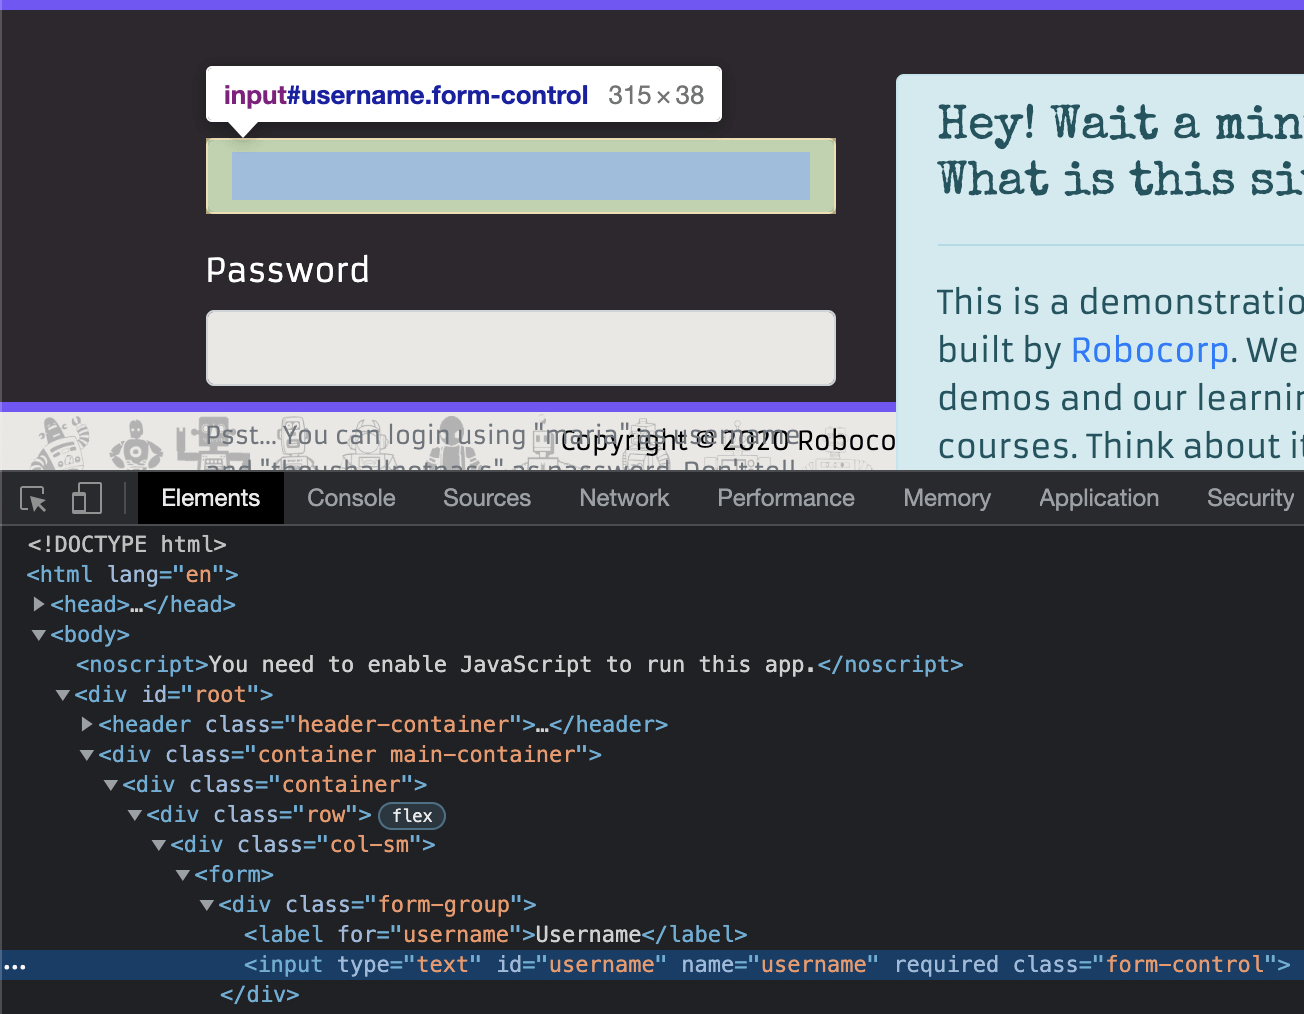Select the noscript element line
This screenshot has width=1304, height=1014.
tap(519, 664)
